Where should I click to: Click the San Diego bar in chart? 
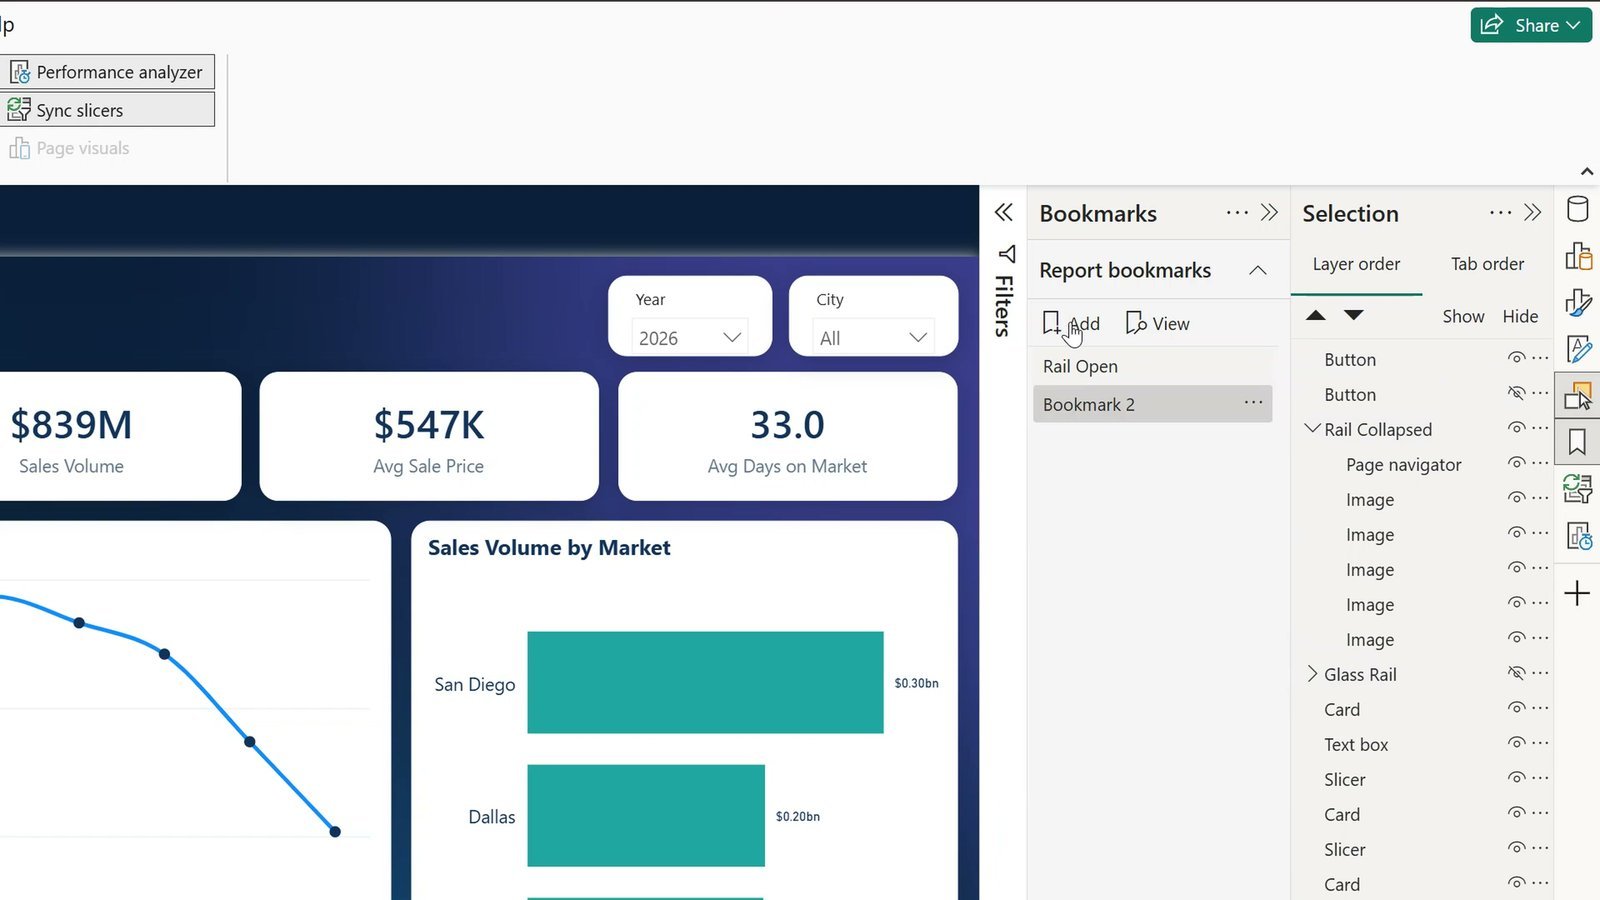click(705, 682)
